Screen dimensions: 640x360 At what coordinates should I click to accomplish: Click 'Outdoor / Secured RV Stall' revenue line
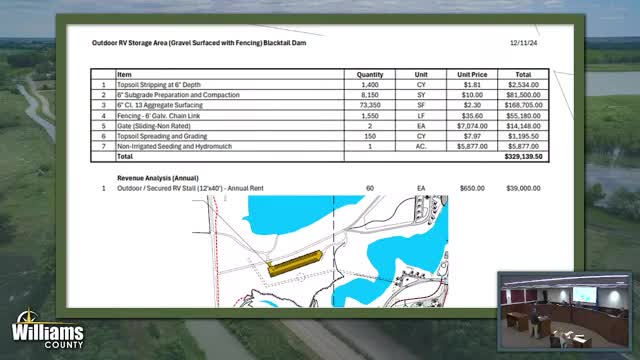pyautogui.click(x=190, y=189)
